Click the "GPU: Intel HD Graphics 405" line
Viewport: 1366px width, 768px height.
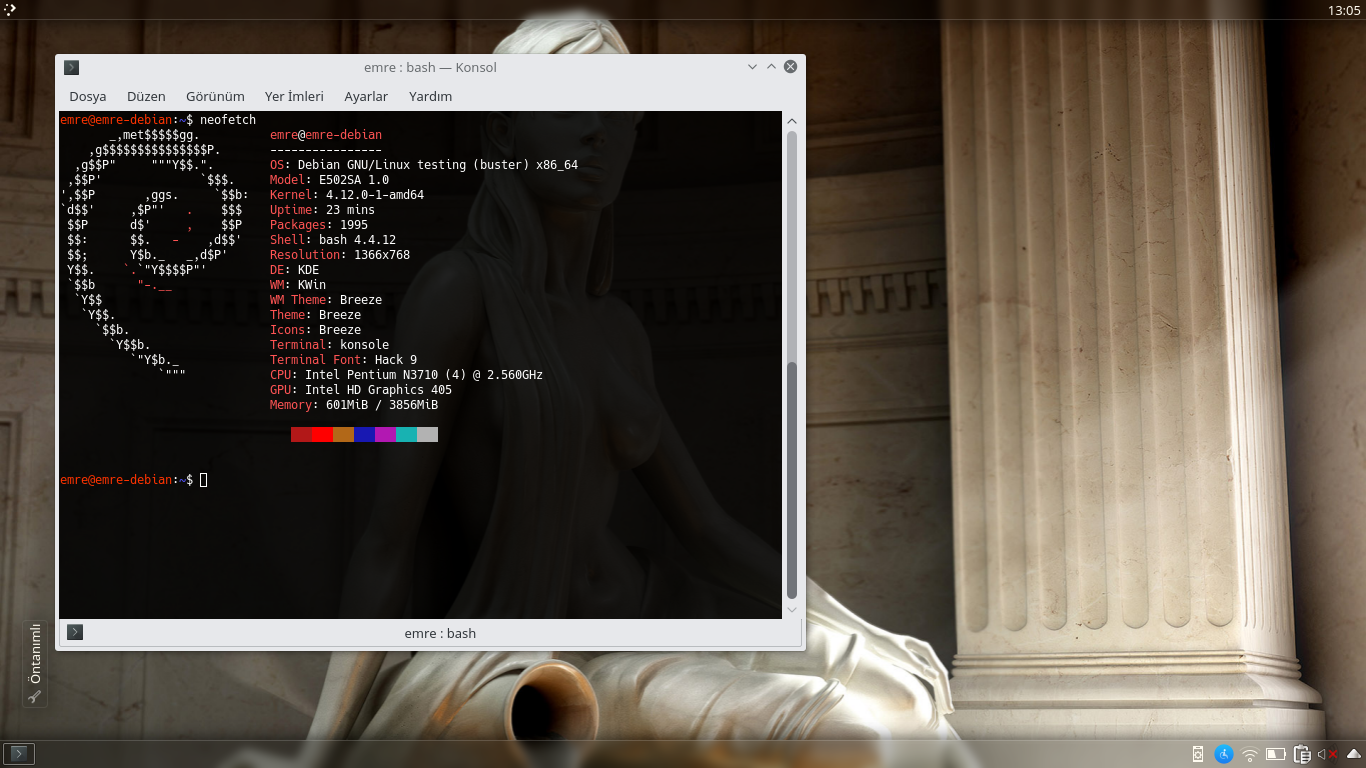[361, 390]
